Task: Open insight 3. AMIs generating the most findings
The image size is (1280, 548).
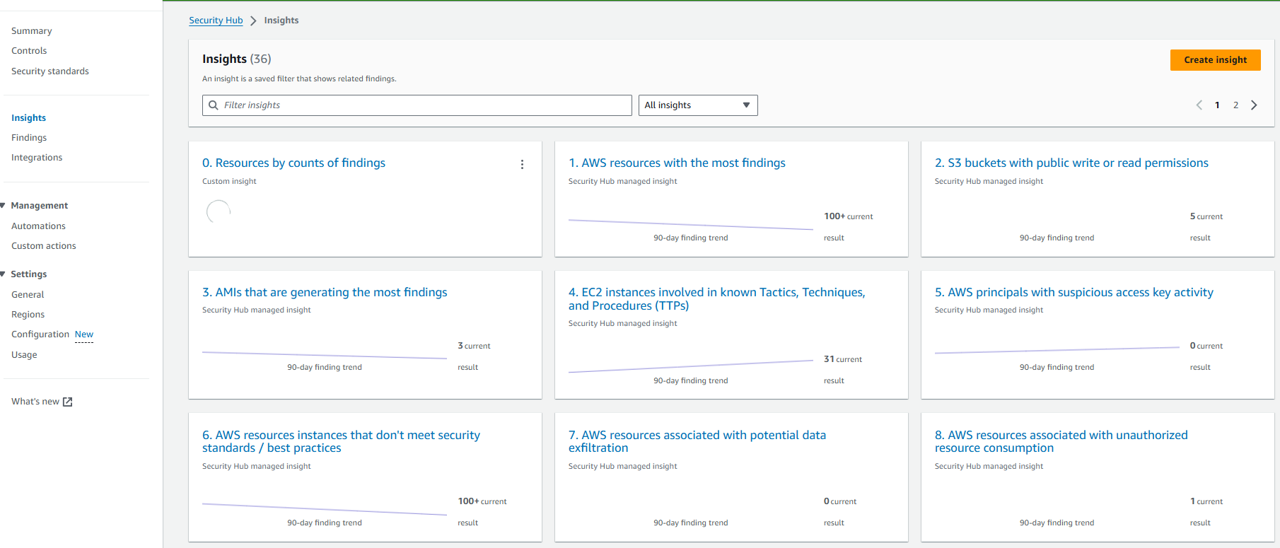Action: click(325, 293)
